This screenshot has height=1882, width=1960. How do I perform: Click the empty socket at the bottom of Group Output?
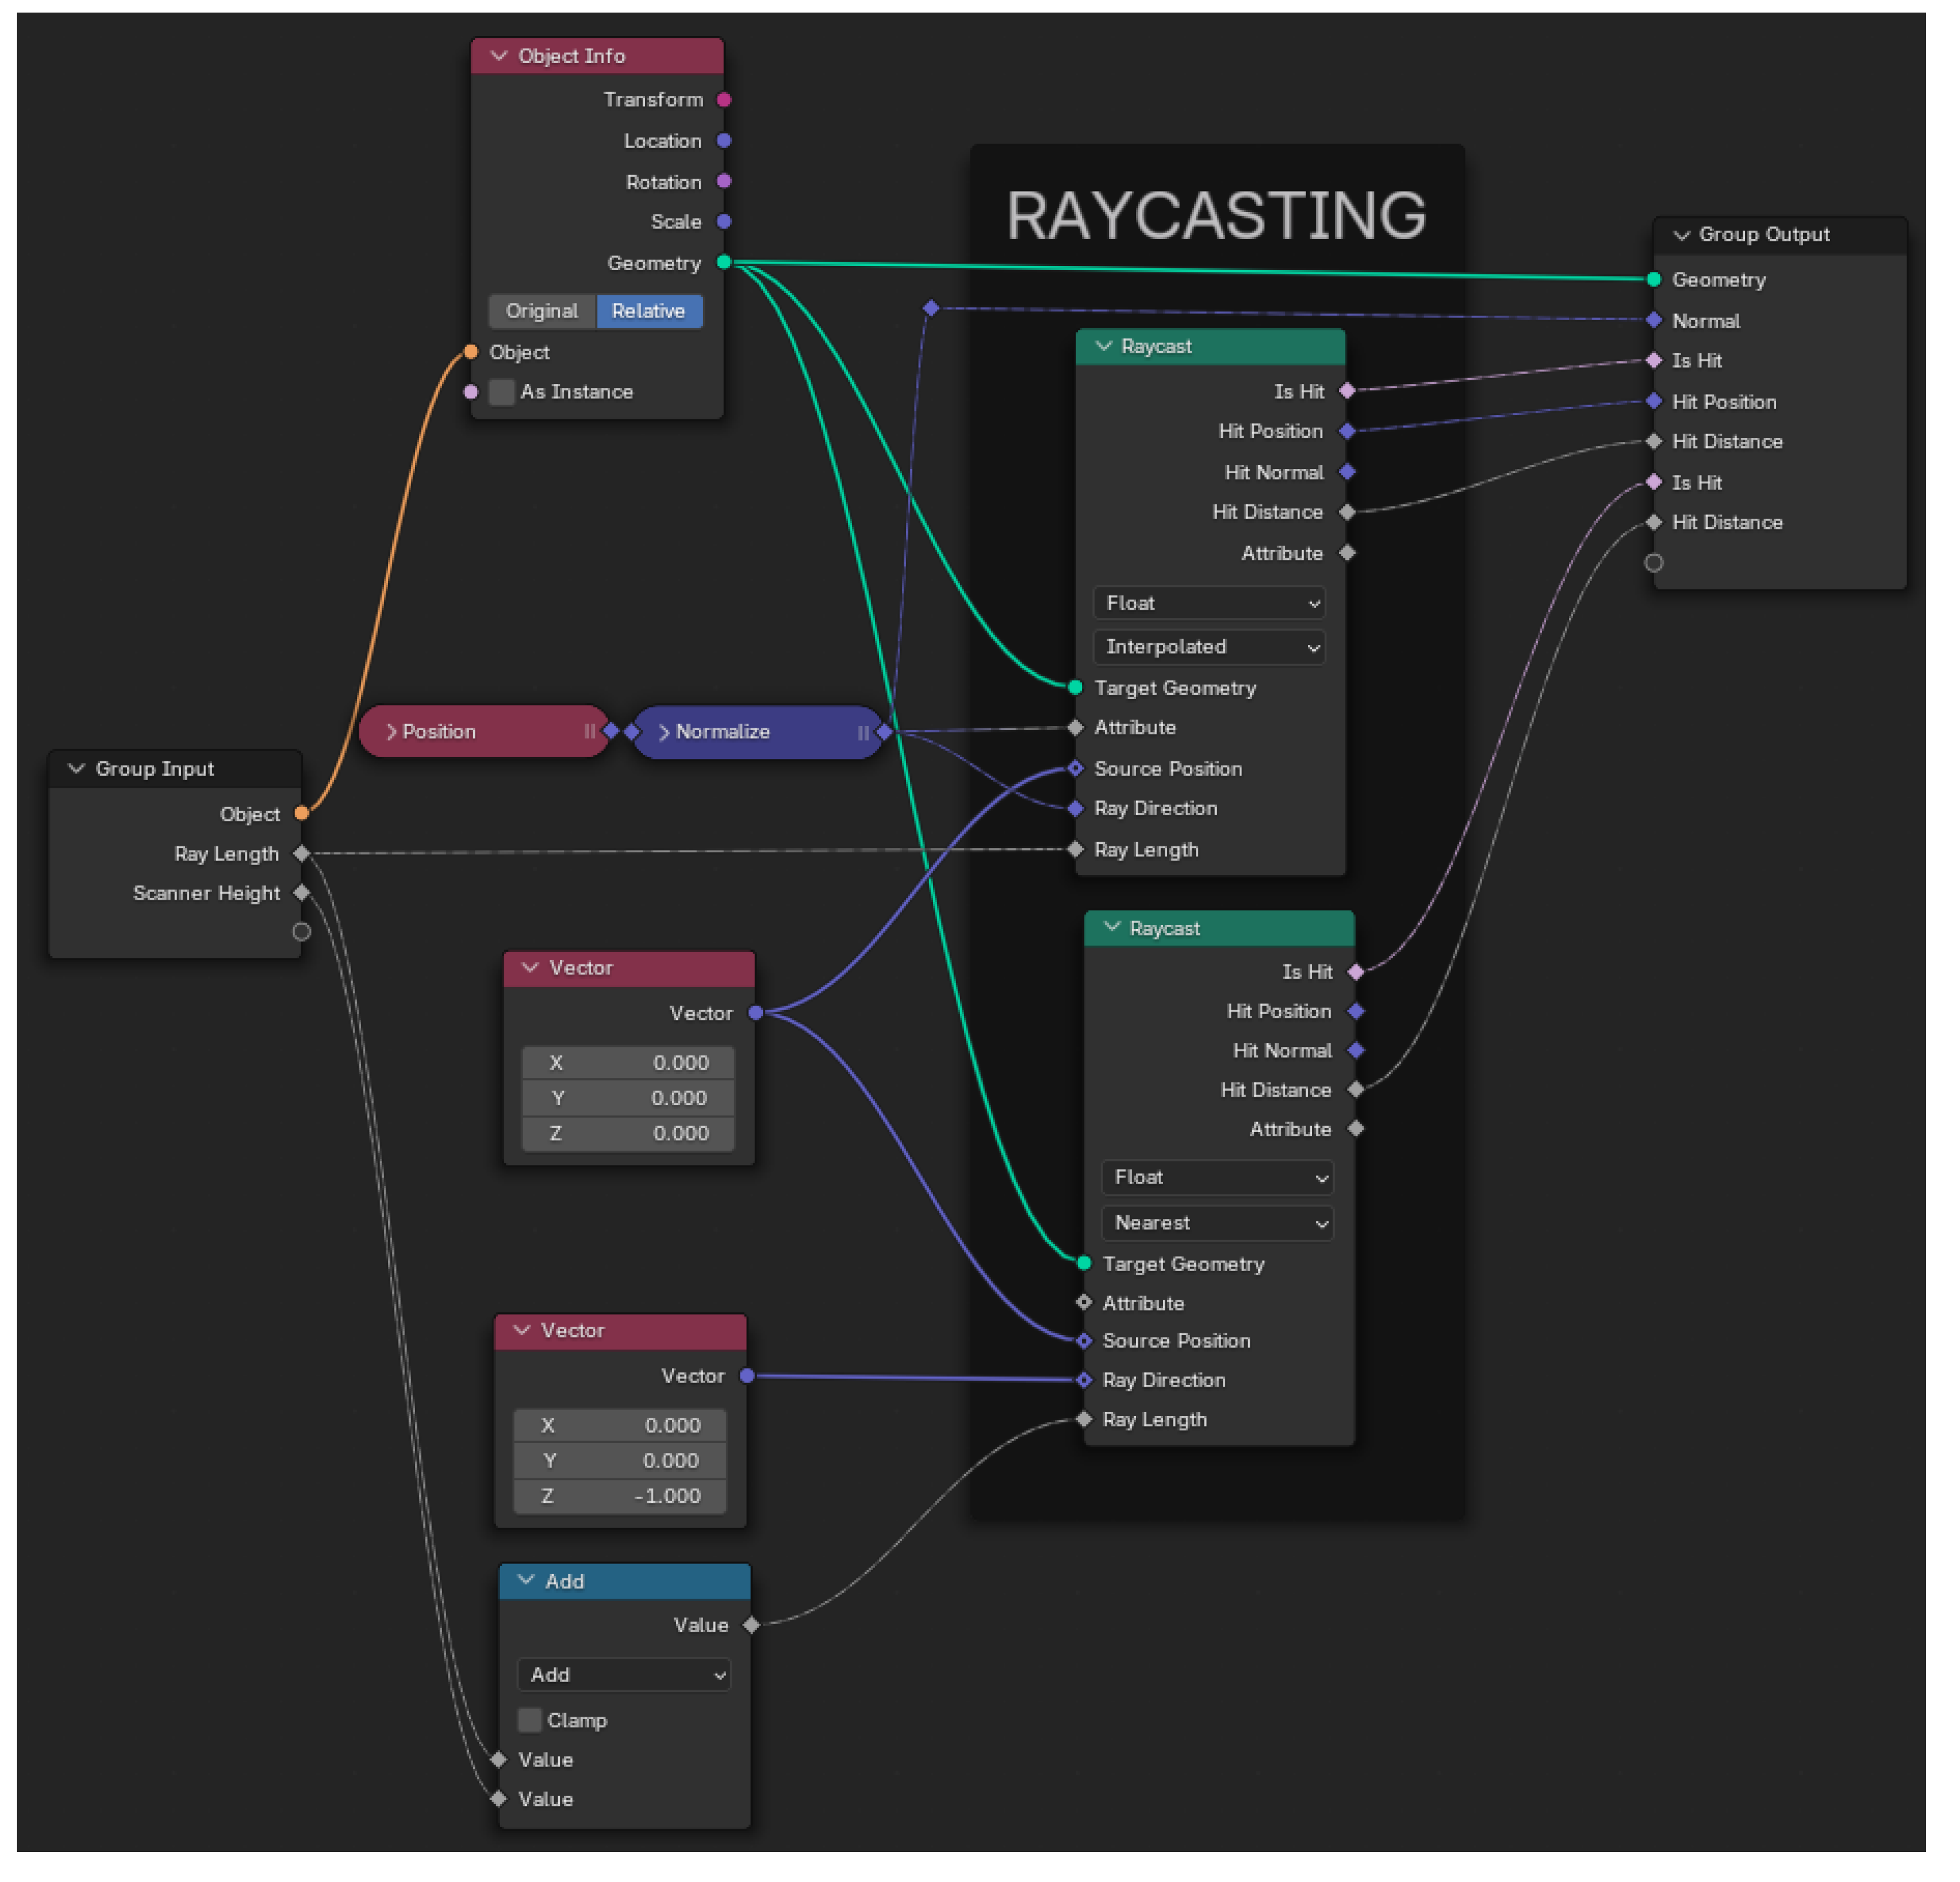point(1654,563)
